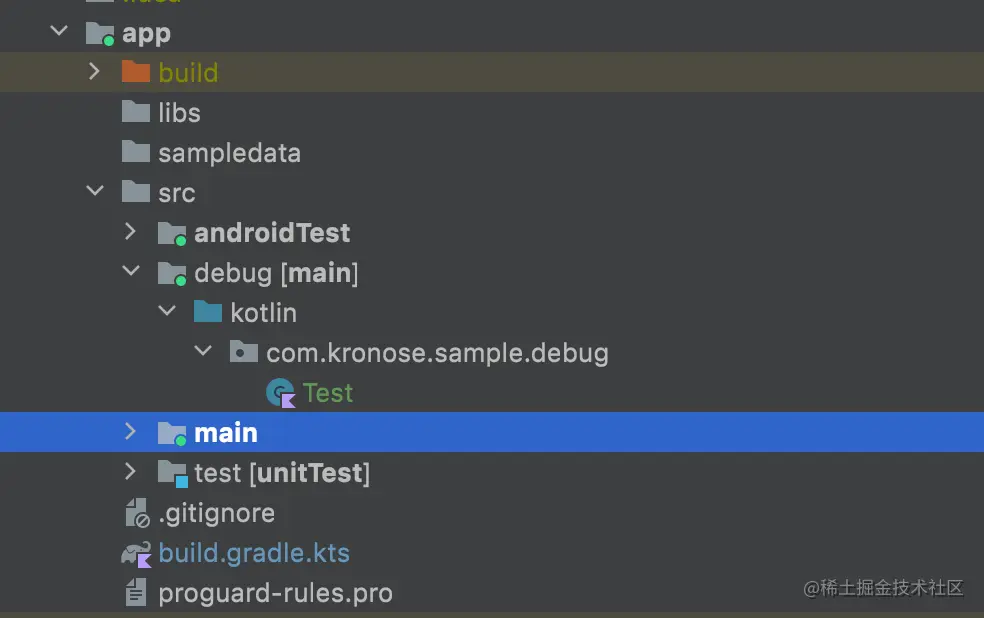Click the proguard-rules.pro text file icon
Screen dimensions: 984x618
pyautogui.click(x=136, y=593)
